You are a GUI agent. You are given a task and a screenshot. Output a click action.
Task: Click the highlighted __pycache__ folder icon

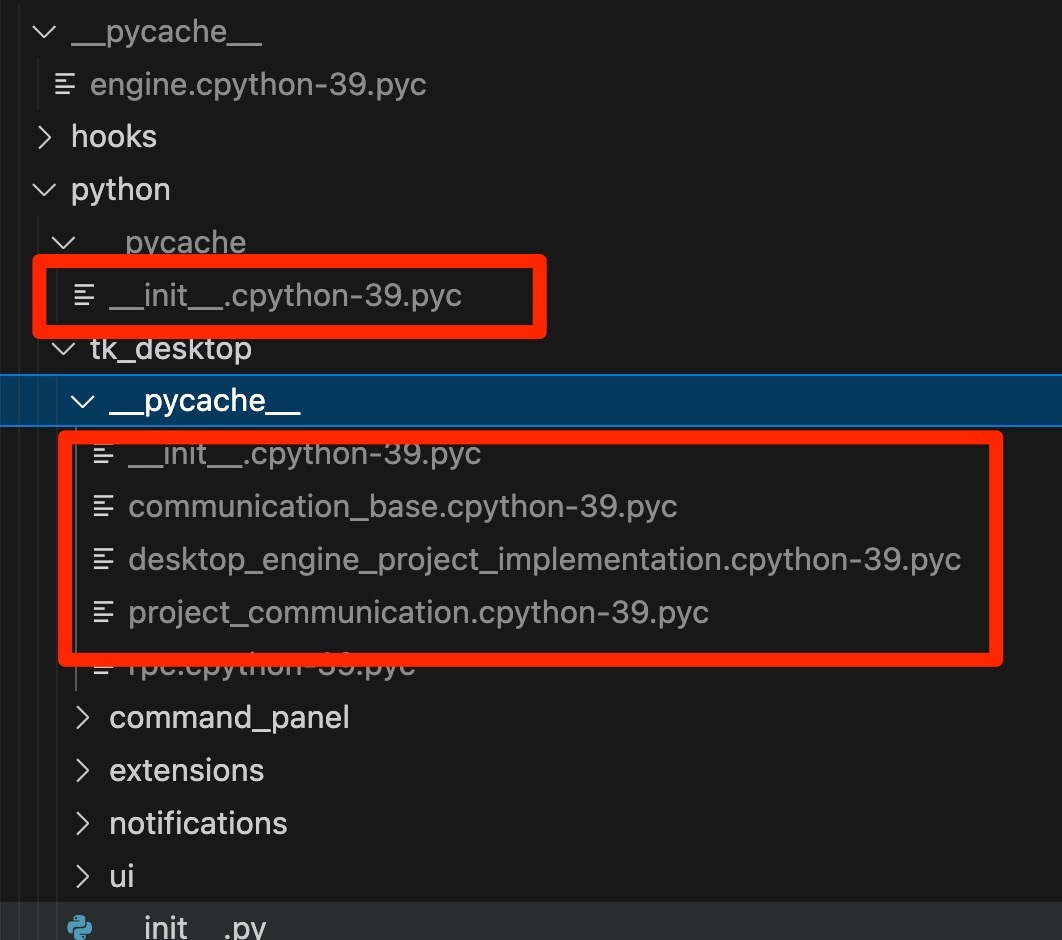(84, 400)
